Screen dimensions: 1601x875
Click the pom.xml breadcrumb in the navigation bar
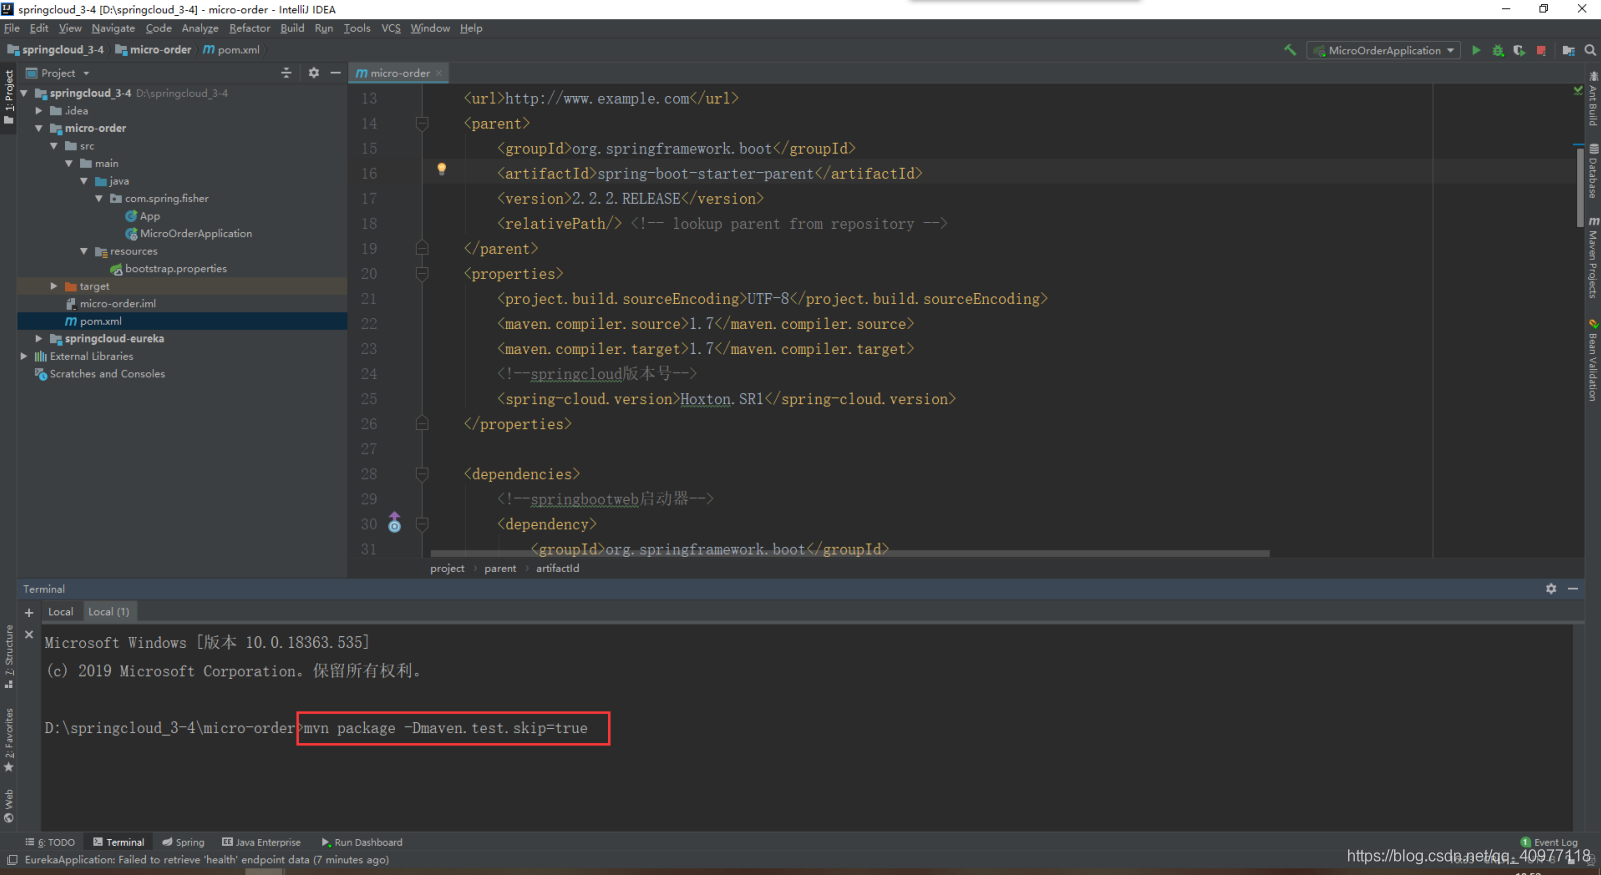tap(231, 49)
